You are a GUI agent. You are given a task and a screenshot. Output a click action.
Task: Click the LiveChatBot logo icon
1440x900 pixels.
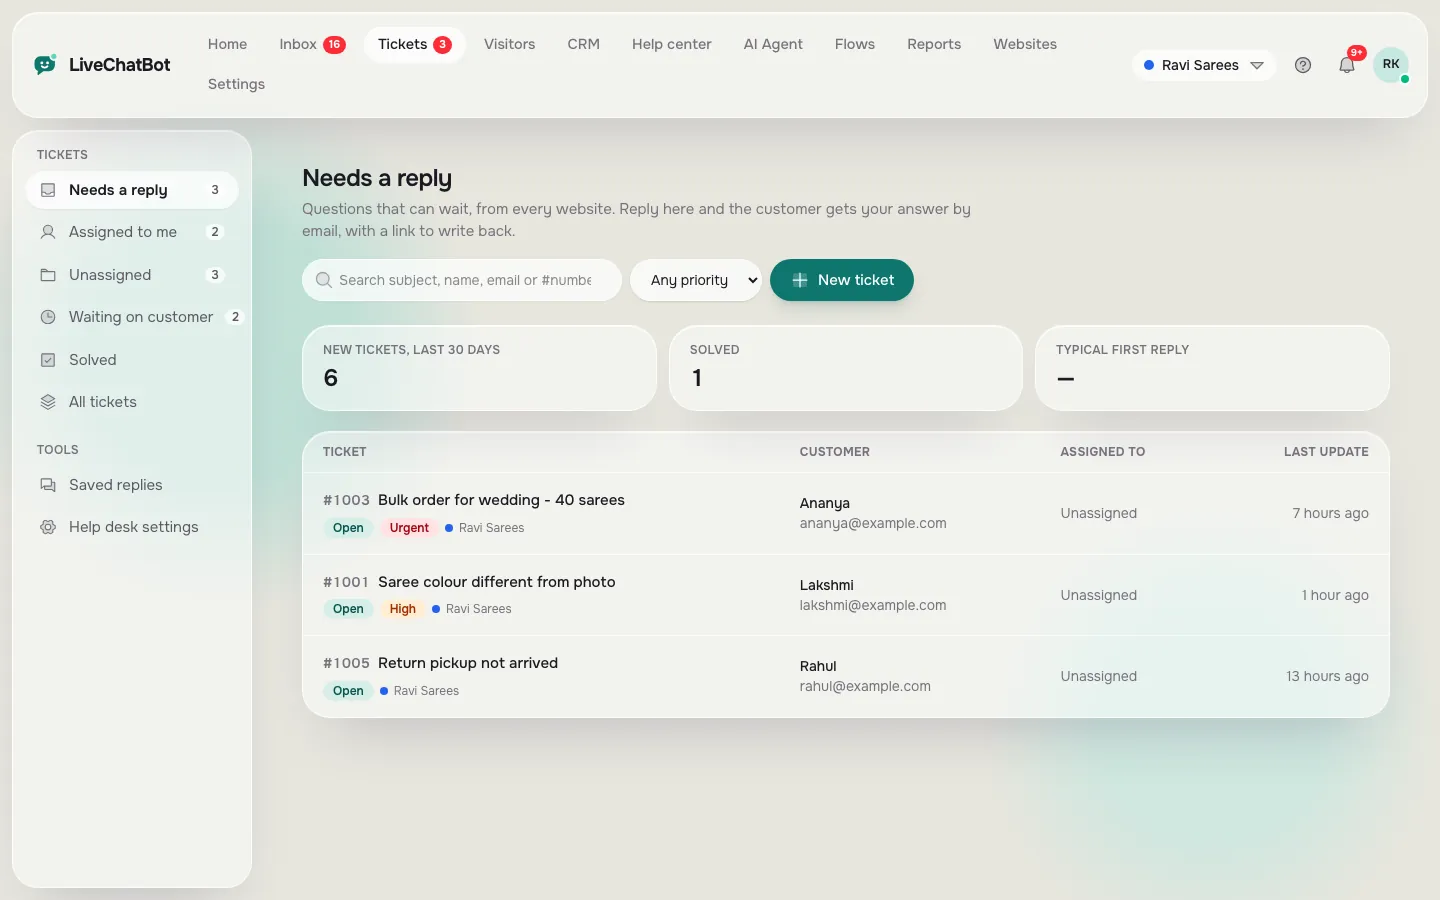pos(45,65)
